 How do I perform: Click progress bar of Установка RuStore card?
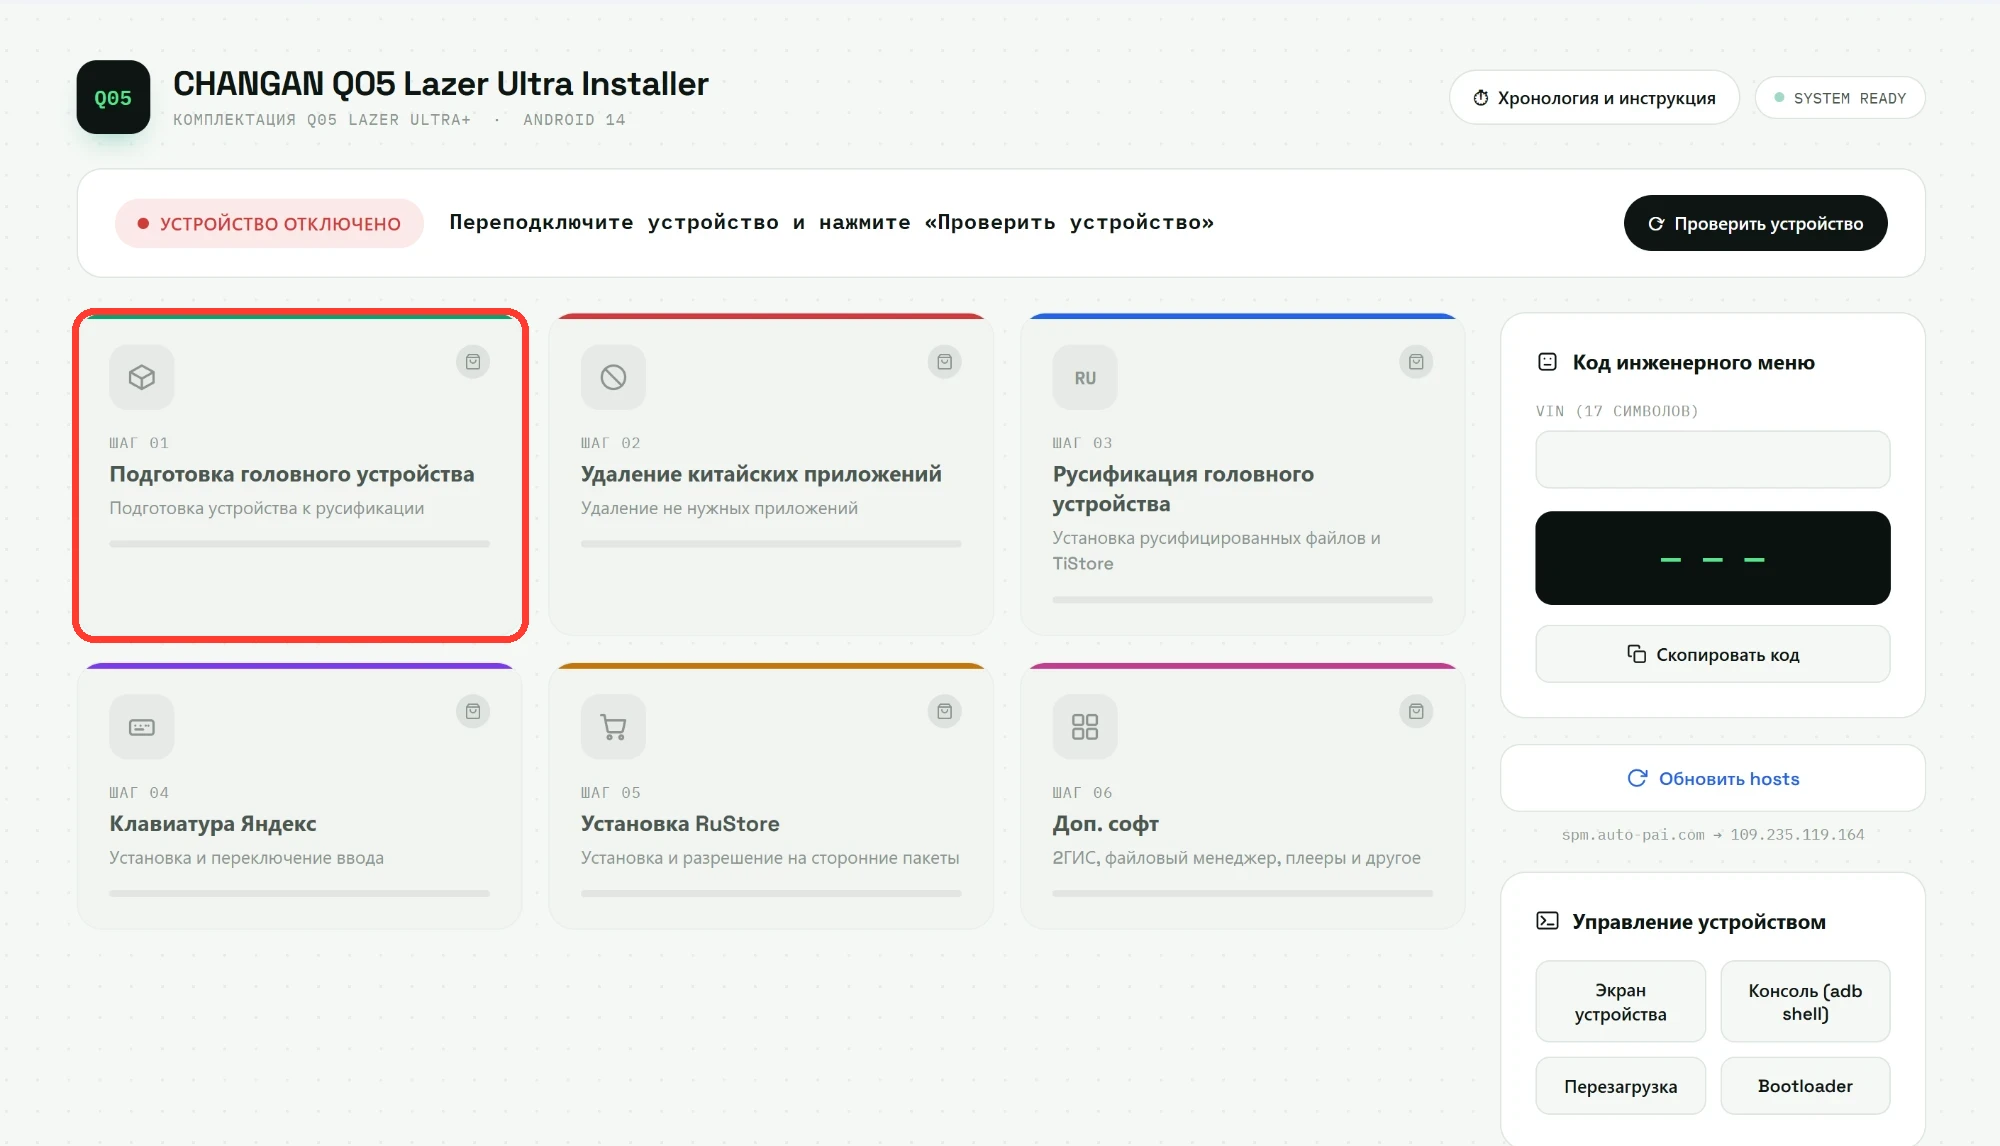pyautogui.click(x=771, y=894)
